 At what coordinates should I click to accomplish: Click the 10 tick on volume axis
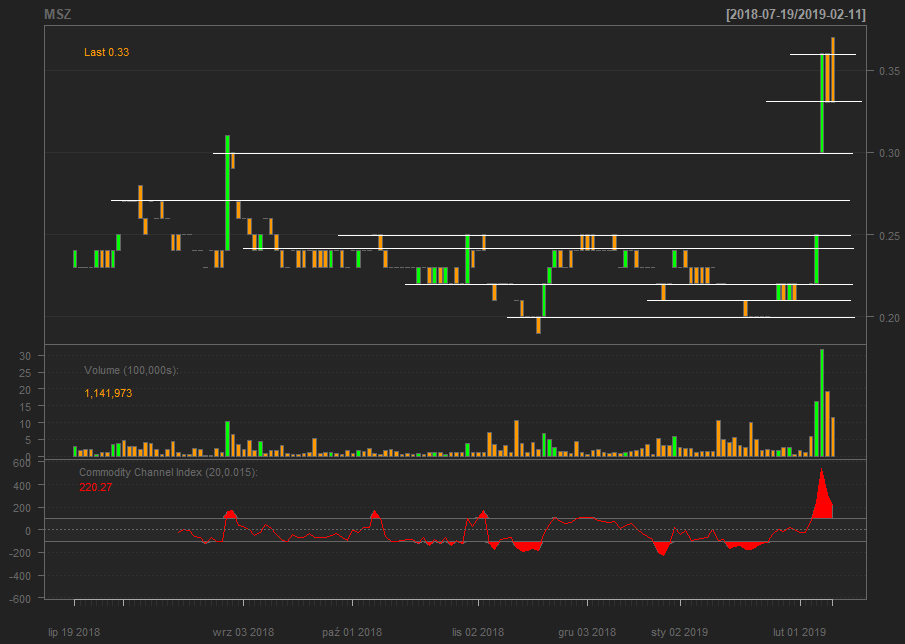[x=24, y=424]
